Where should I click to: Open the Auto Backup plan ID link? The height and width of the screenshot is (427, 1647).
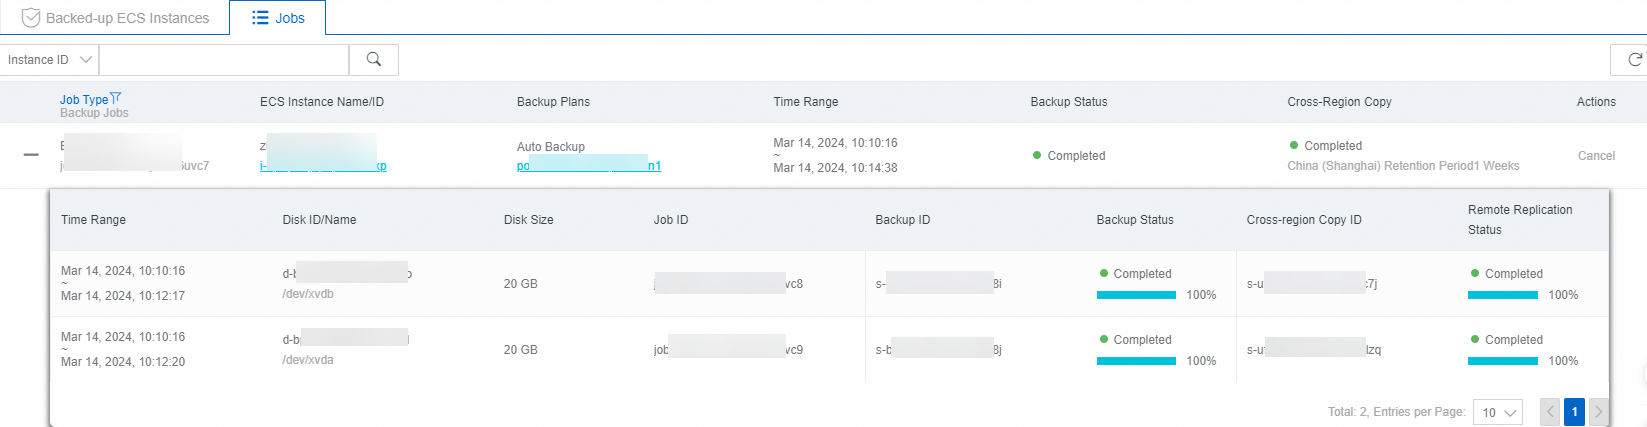588,166
